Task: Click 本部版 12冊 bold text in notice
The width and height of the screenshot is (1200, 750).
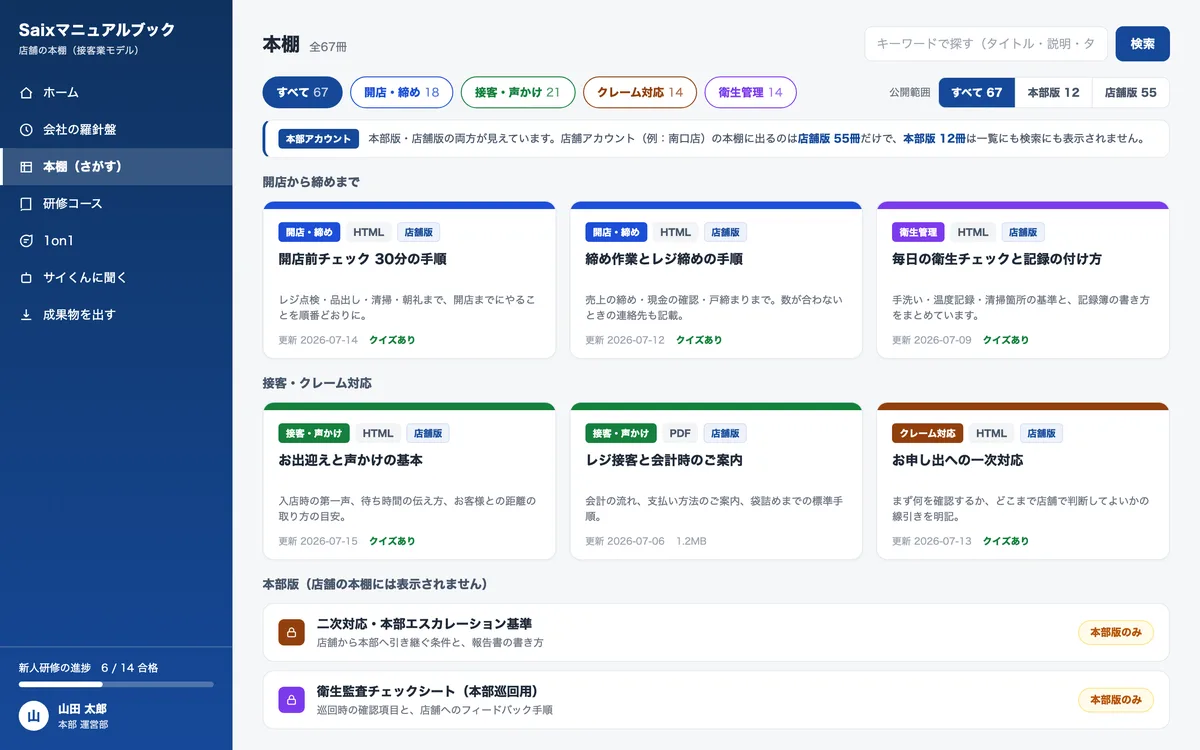Action: coord(934,139)
